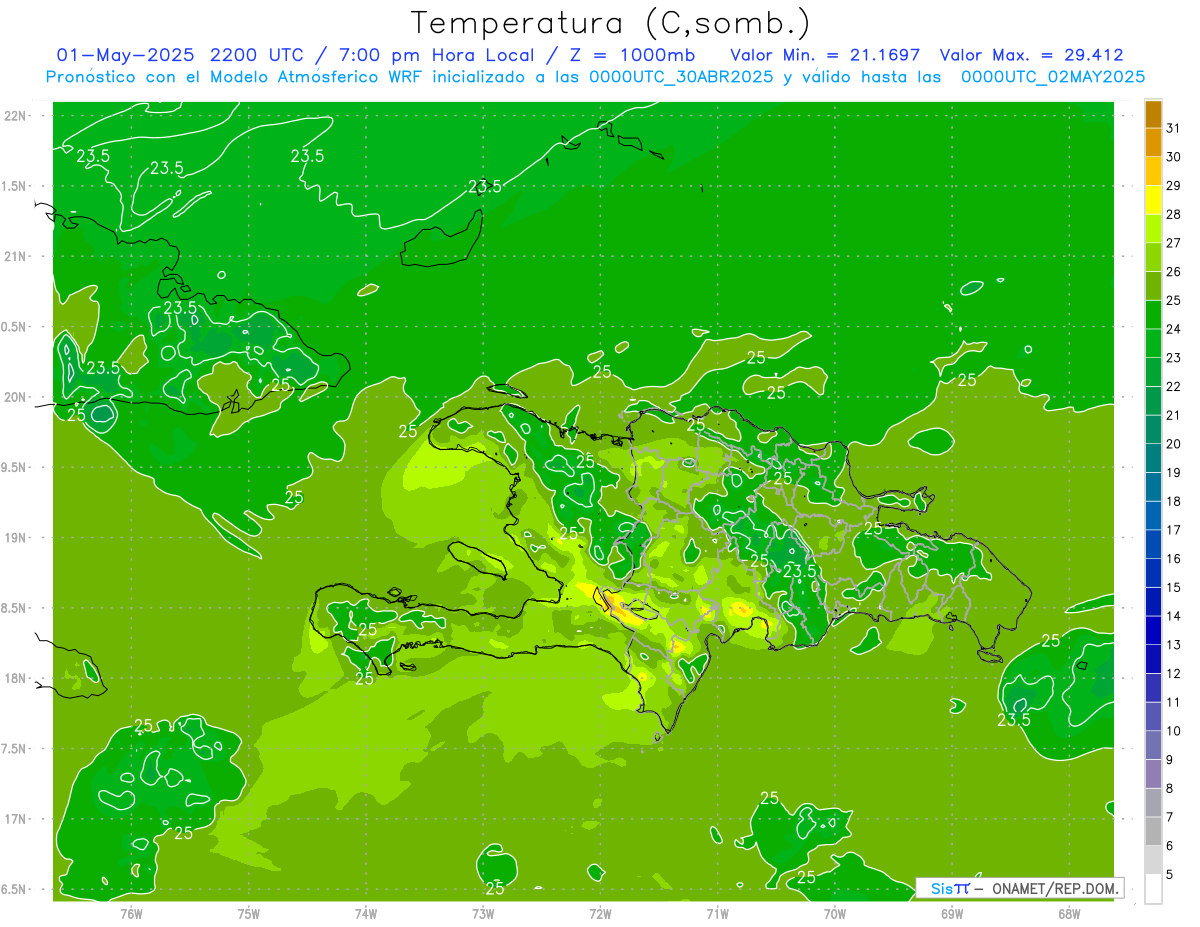Click the color-scale value '27'
This screenshot has width=1200, height=927.
coord(1174,243)
